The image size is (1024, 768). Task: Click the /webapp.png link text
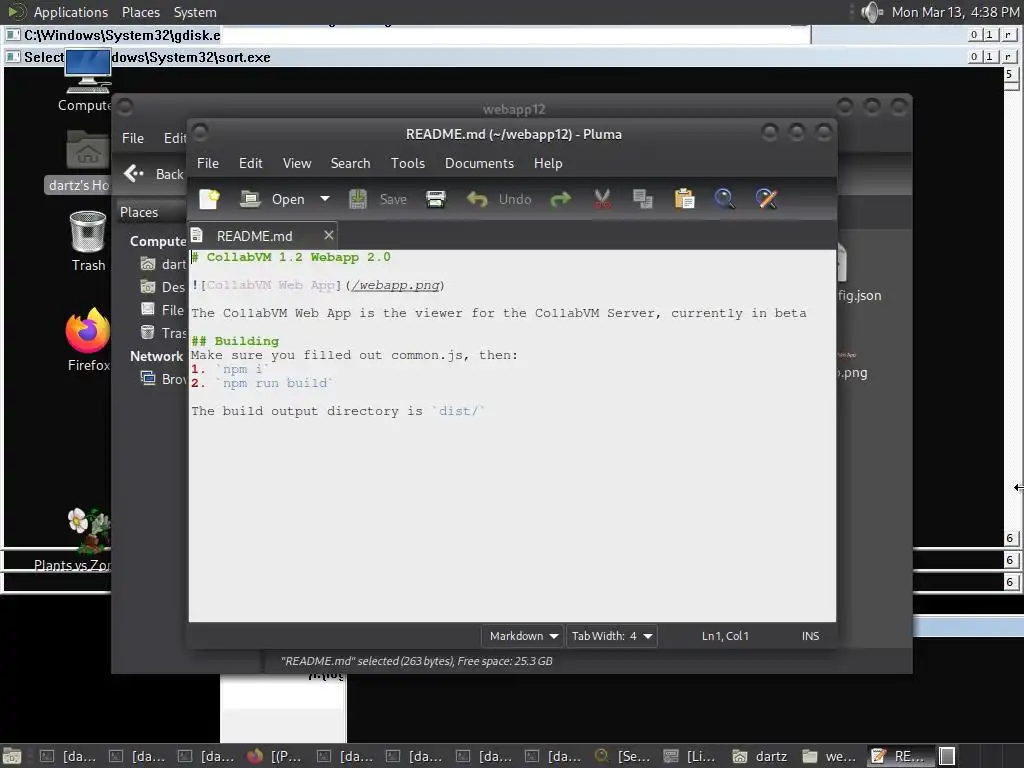[394, 285]
